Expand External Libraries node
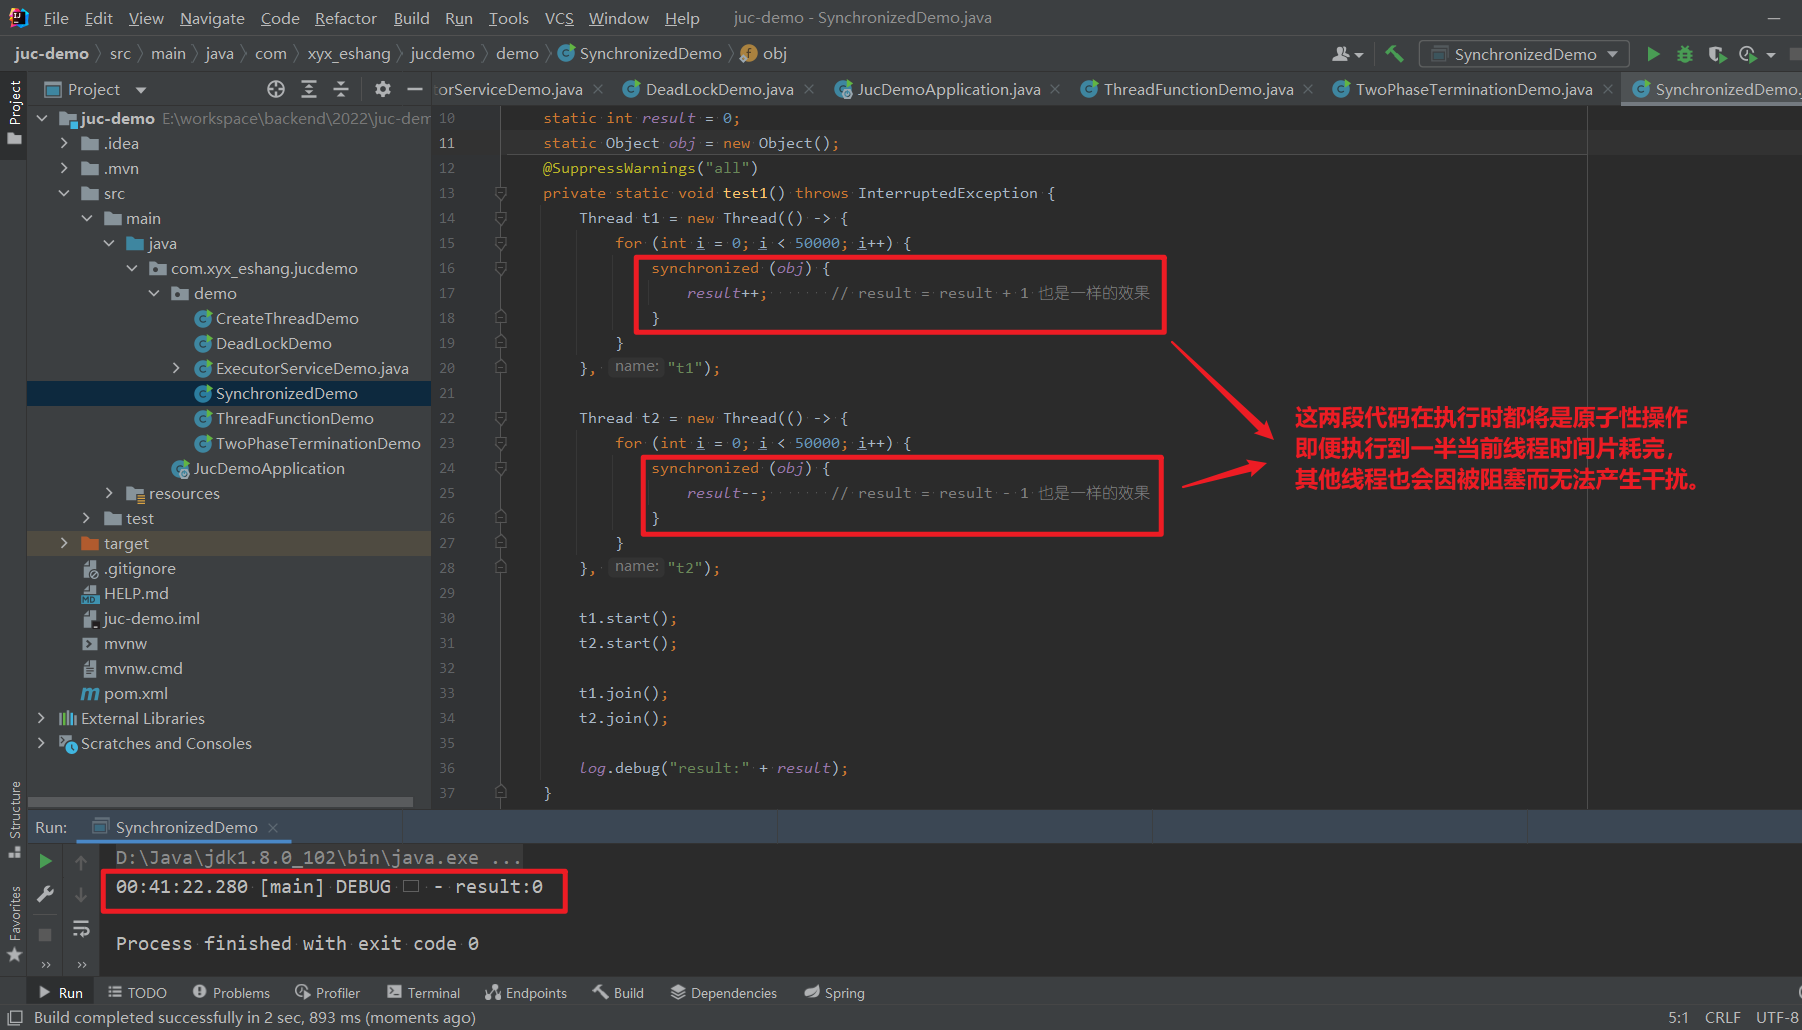Screen dimensions: 1802x1030 click(x=41, y=718)
